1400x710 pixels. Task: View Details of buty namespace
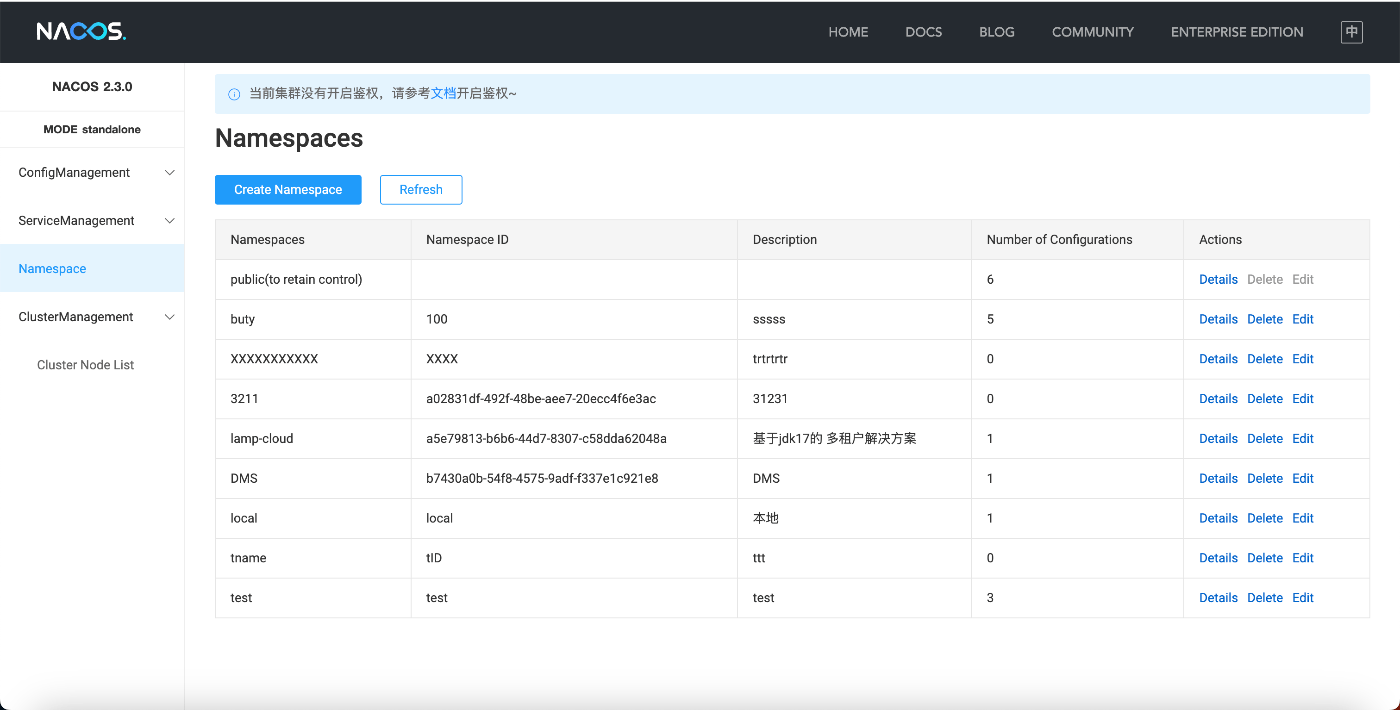pos(1218,320)
